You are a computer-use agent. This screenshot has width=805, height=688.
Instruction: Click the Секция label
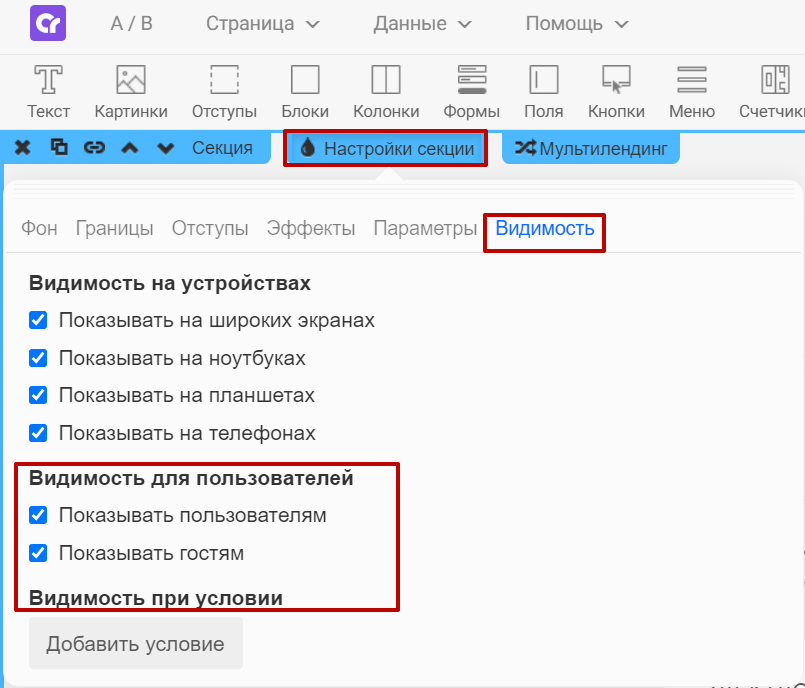coord(222,148)
